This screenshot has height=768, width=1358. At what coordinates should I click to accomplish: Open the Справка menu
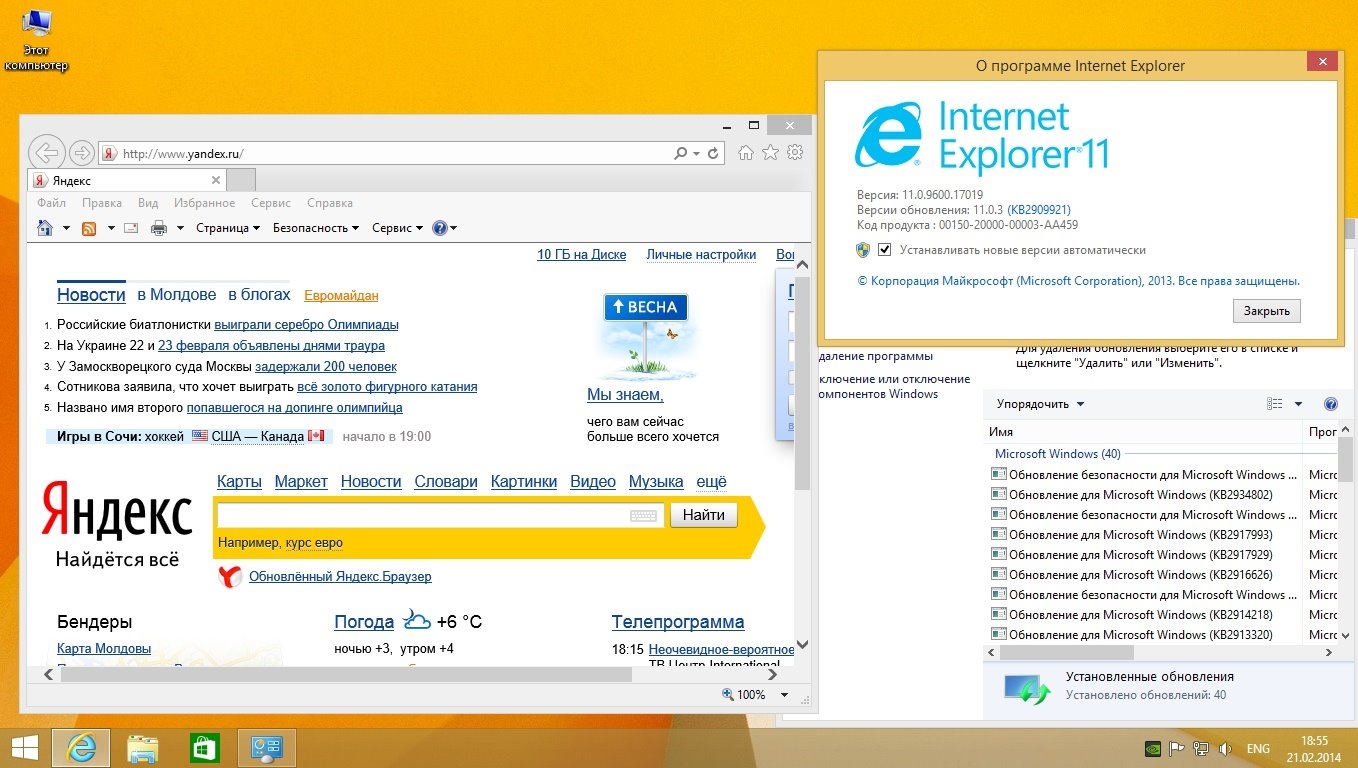tap(330, 203)
